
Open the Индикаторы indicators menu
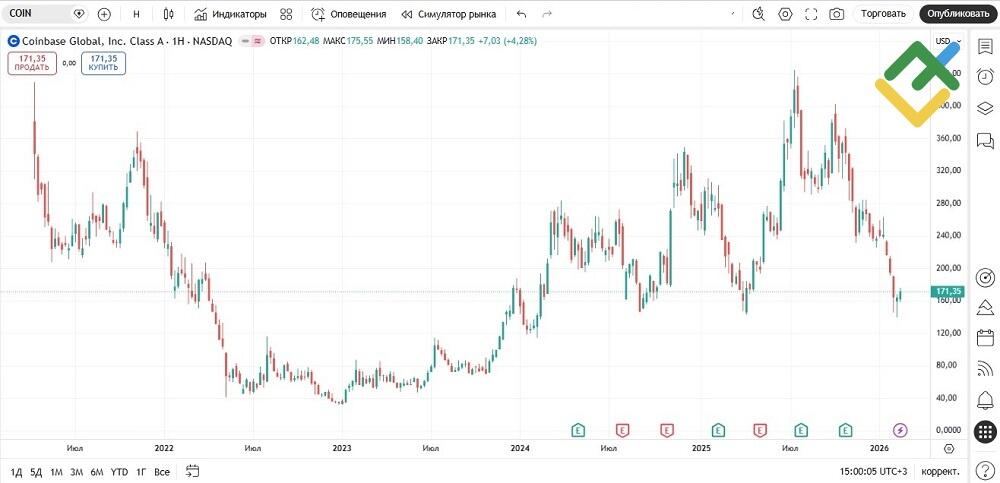[230, 14]
